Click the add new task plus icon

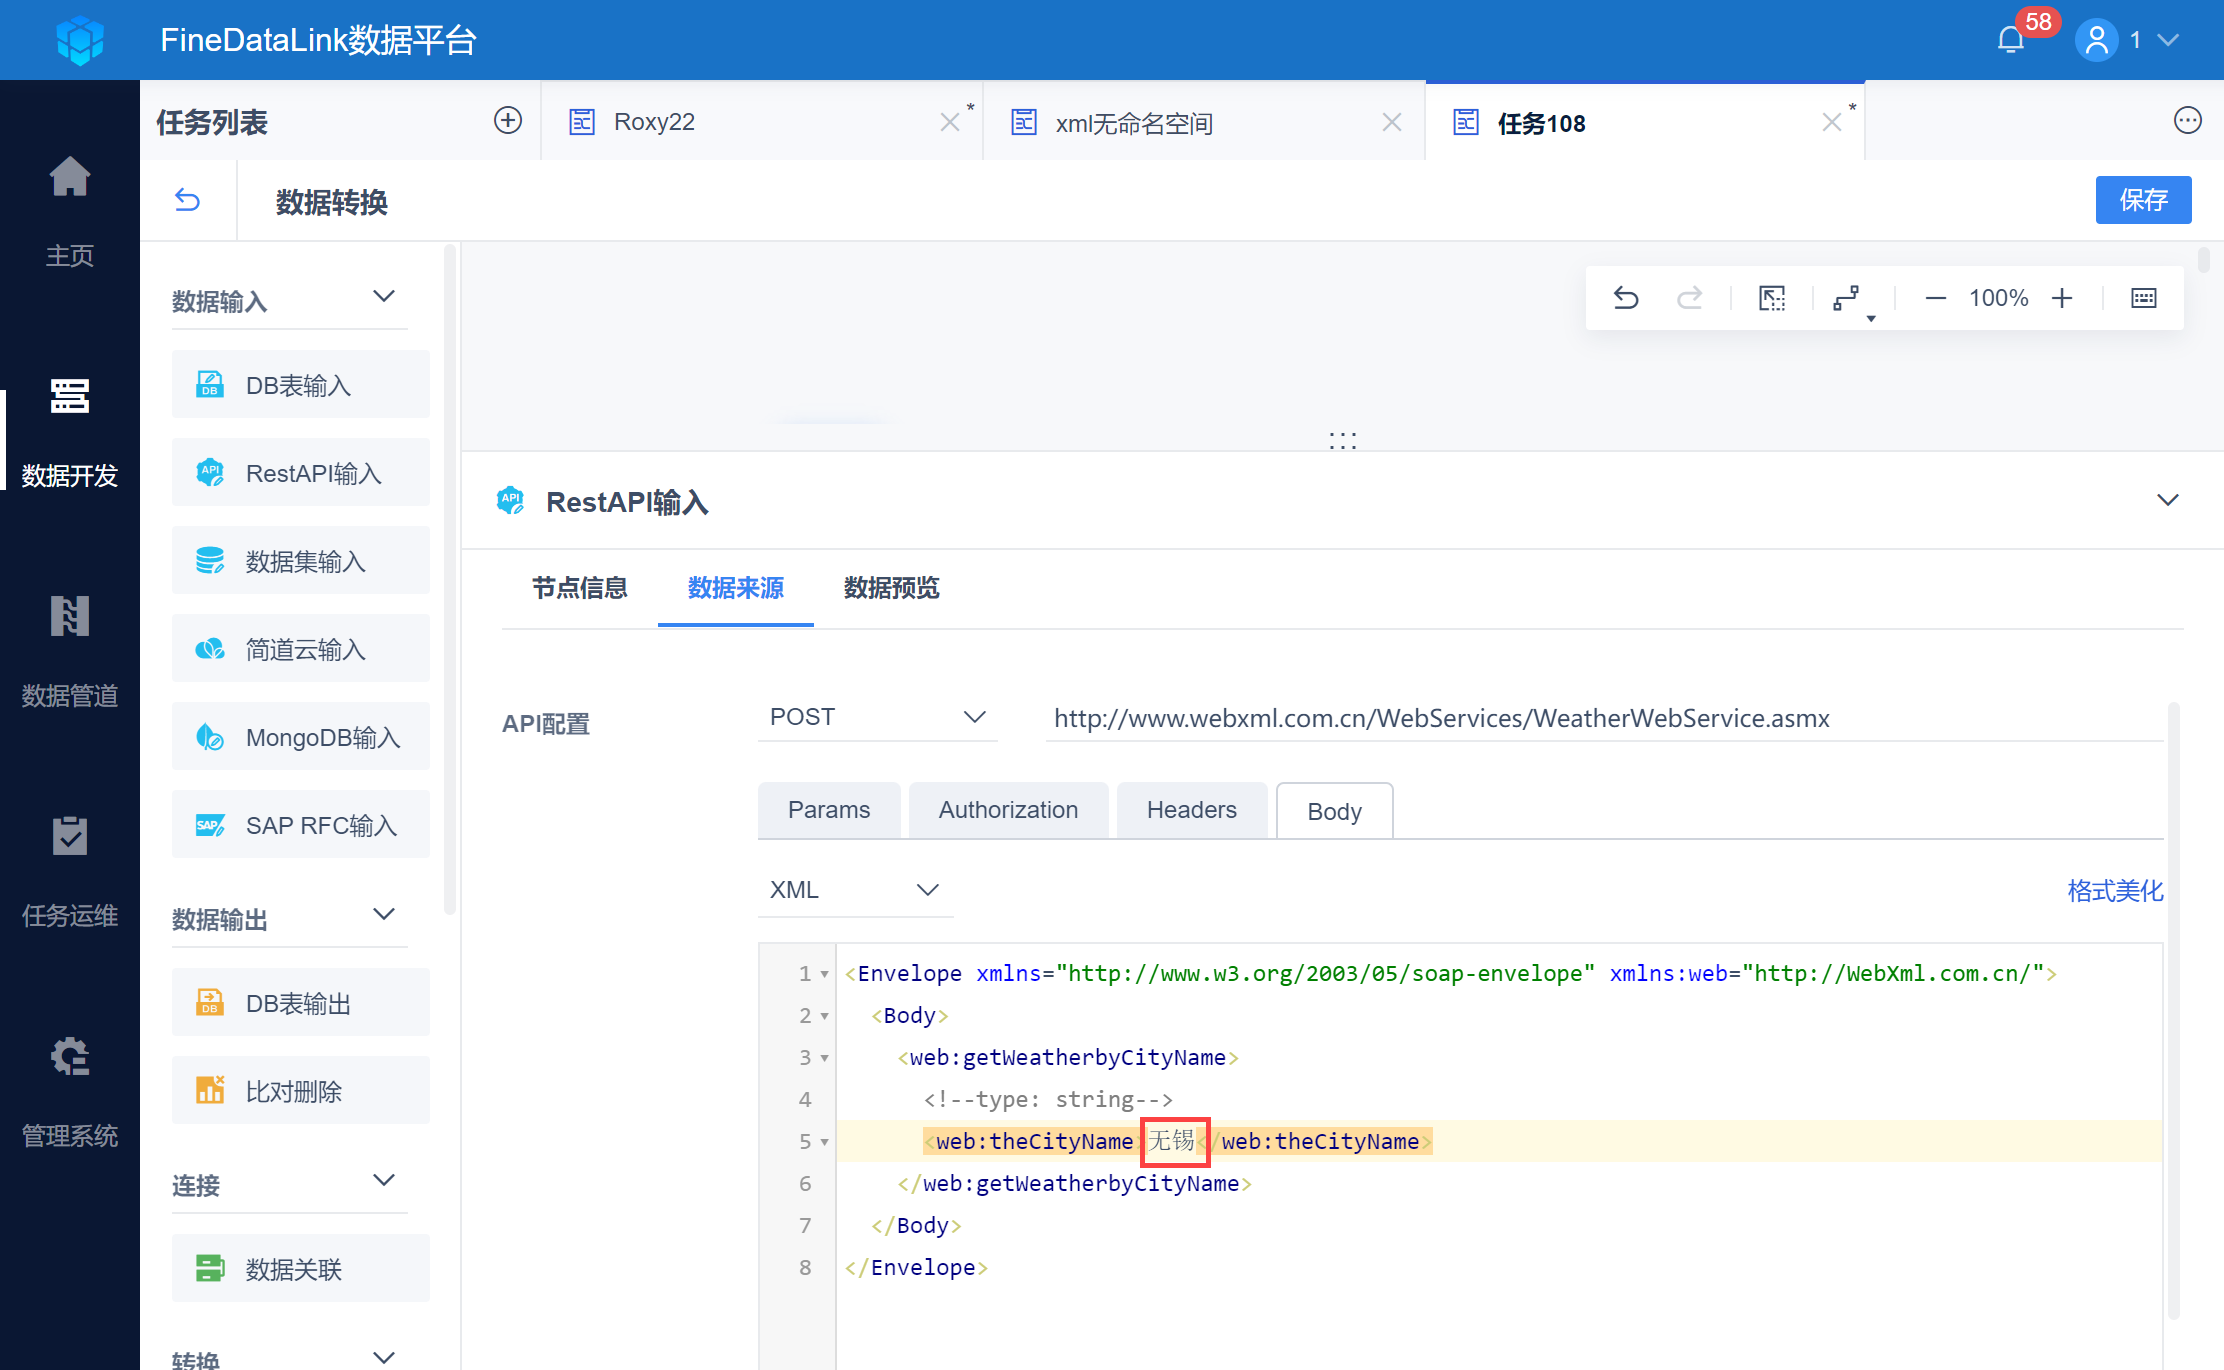click(508, 121)
